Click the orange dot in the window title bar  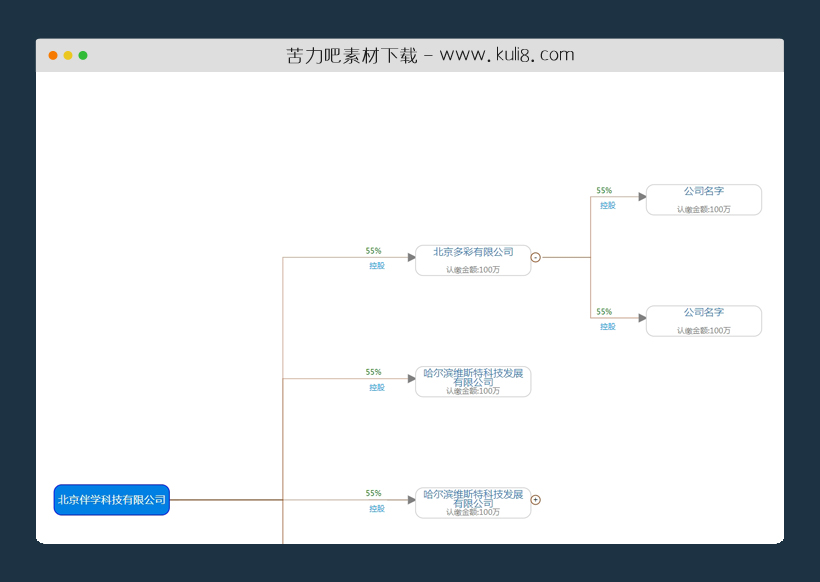(x=52, y=55)
